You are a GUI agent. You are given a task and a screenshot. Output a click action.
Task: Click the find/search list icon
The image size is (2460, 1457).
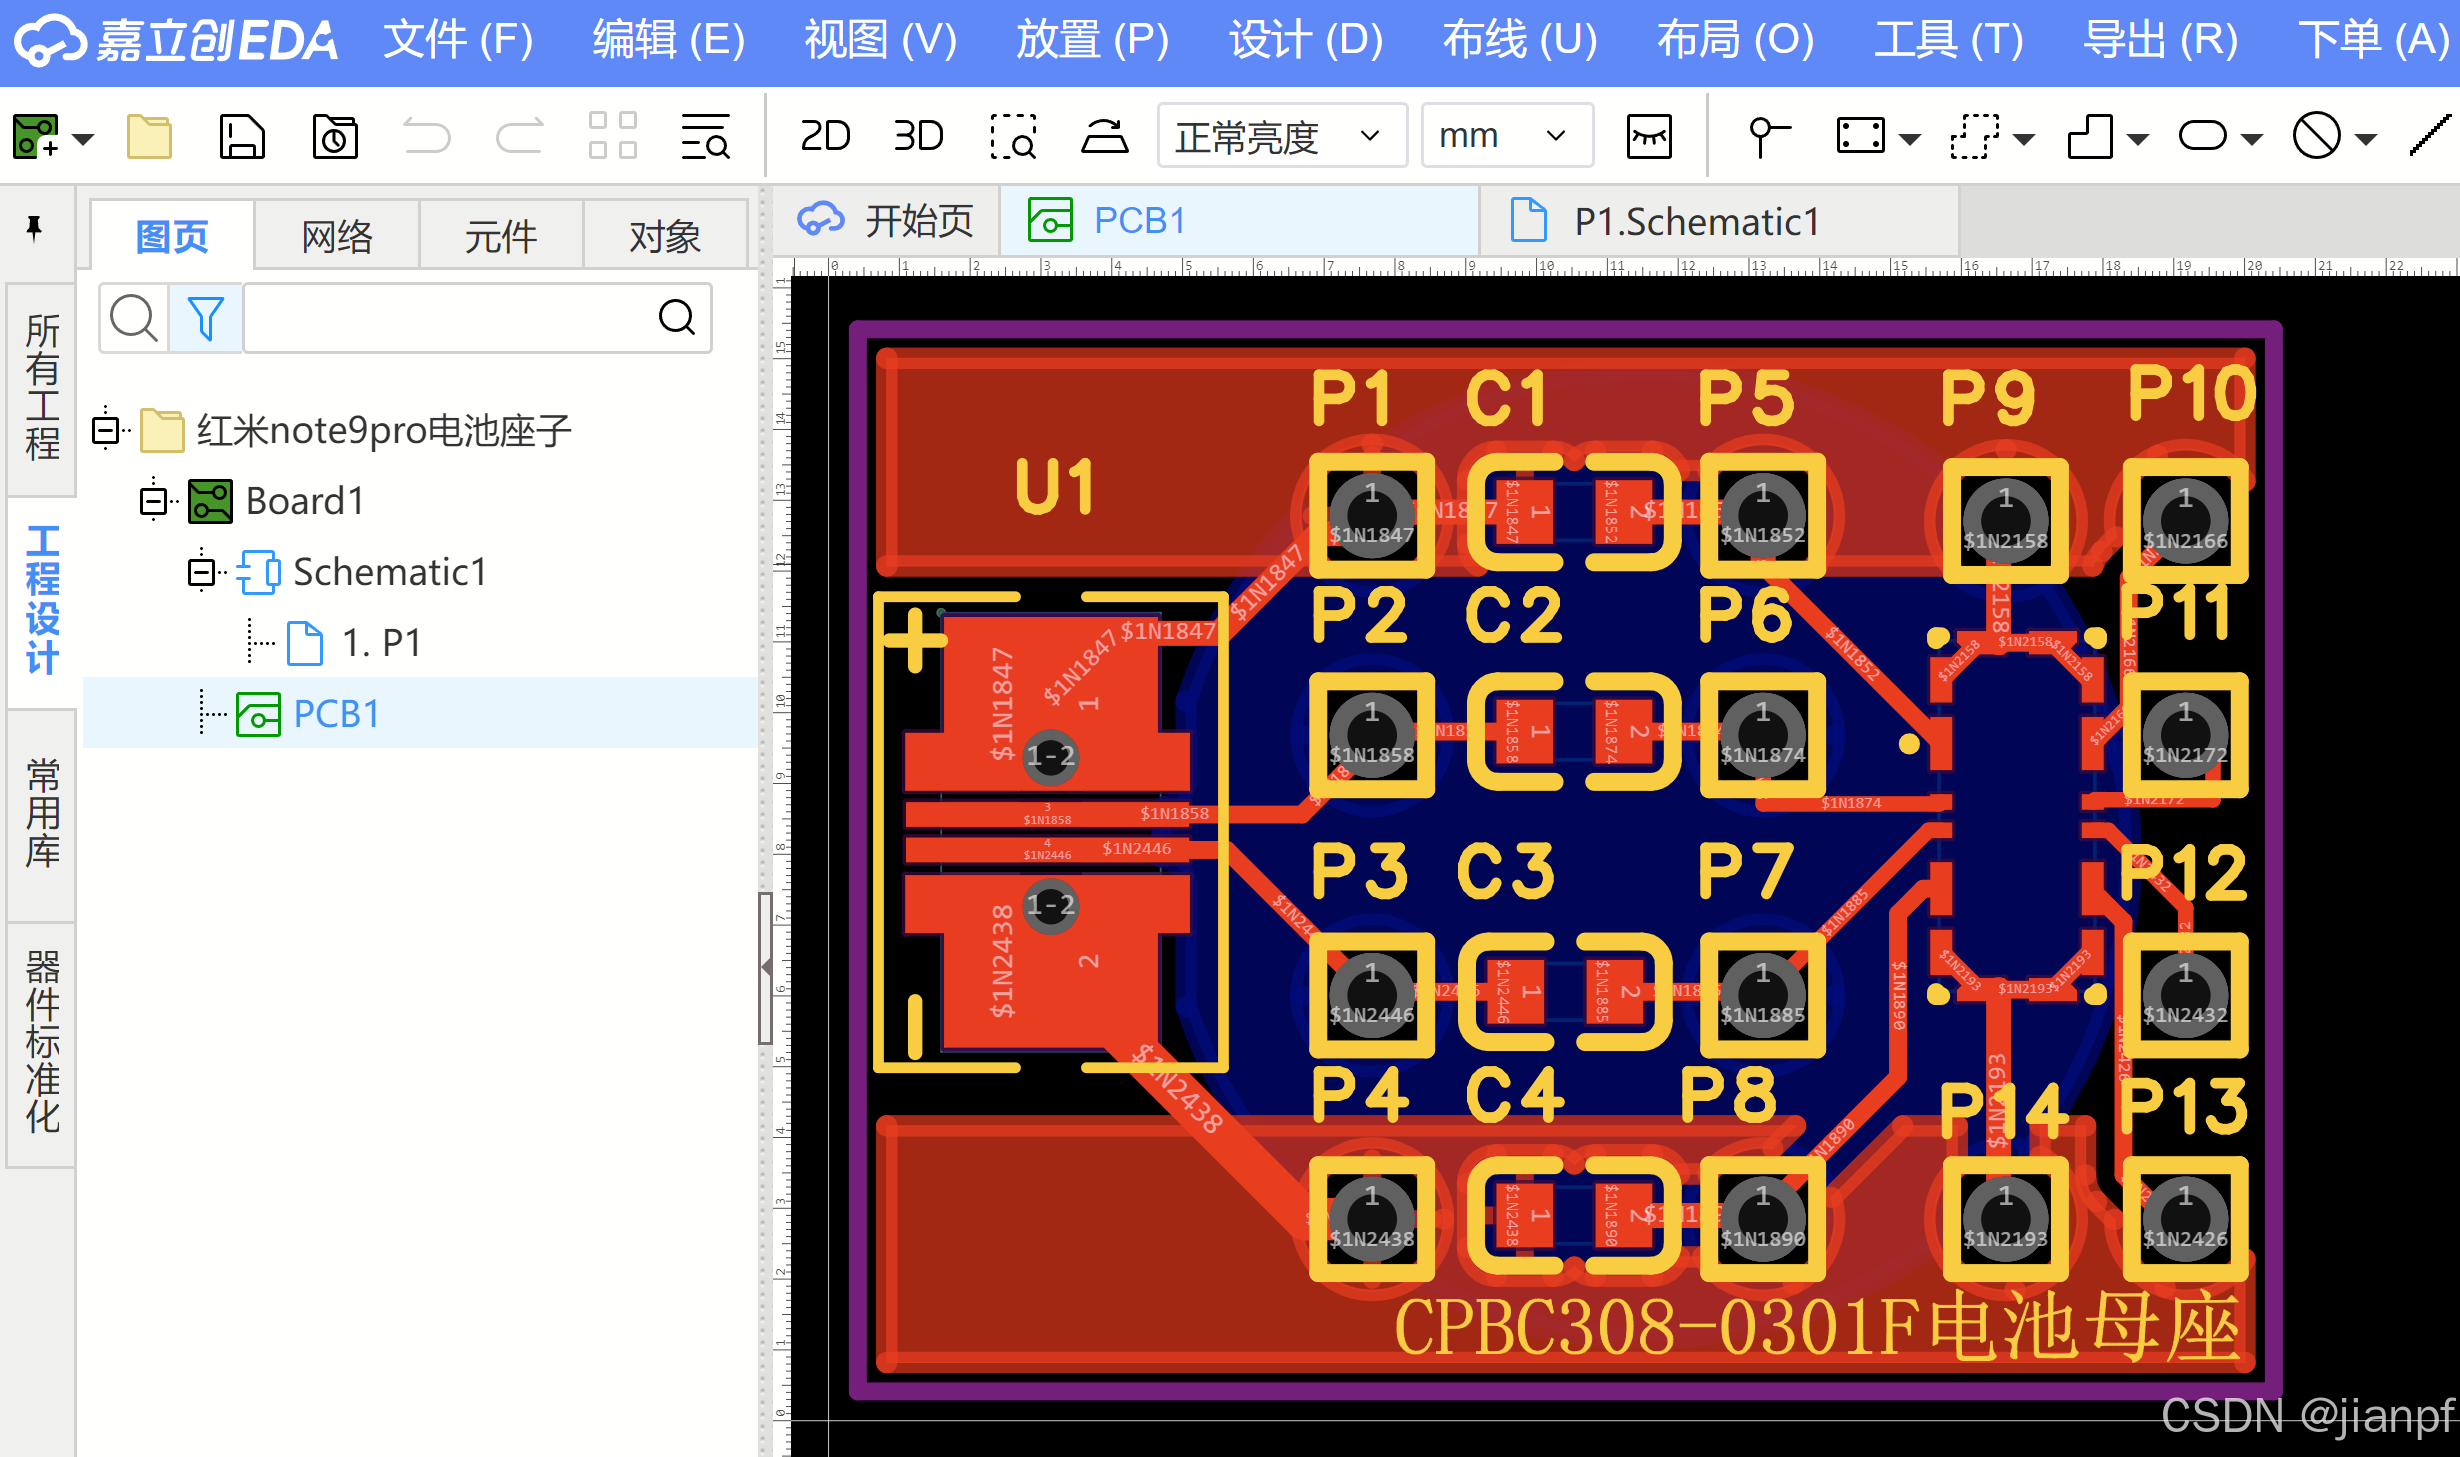pos(705,136)
